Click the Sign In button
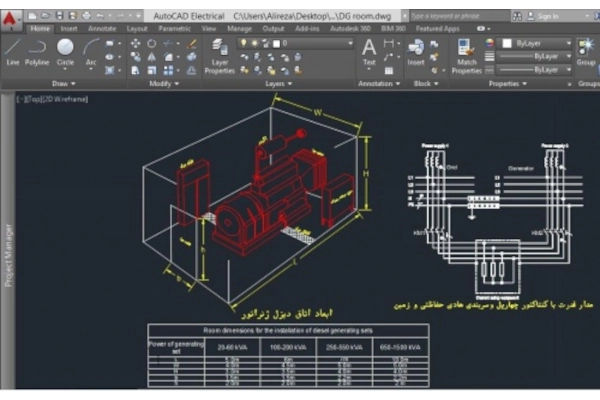The width and height of the screenshot is (600, 400). 543,16
